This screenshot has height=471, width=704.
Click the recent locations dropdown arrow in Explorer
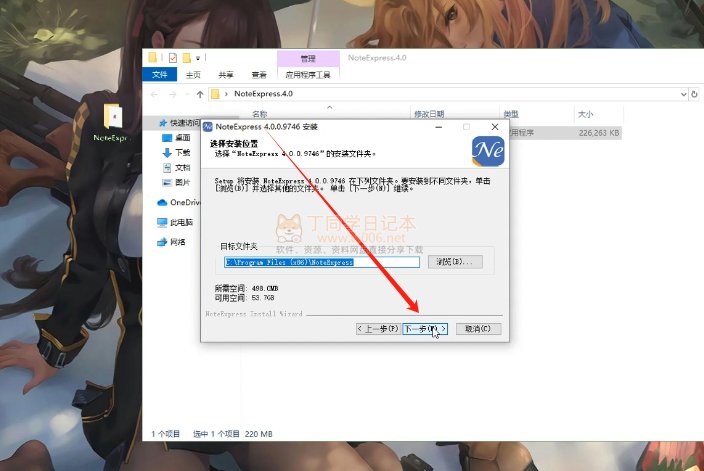click(x=187, y=94)
